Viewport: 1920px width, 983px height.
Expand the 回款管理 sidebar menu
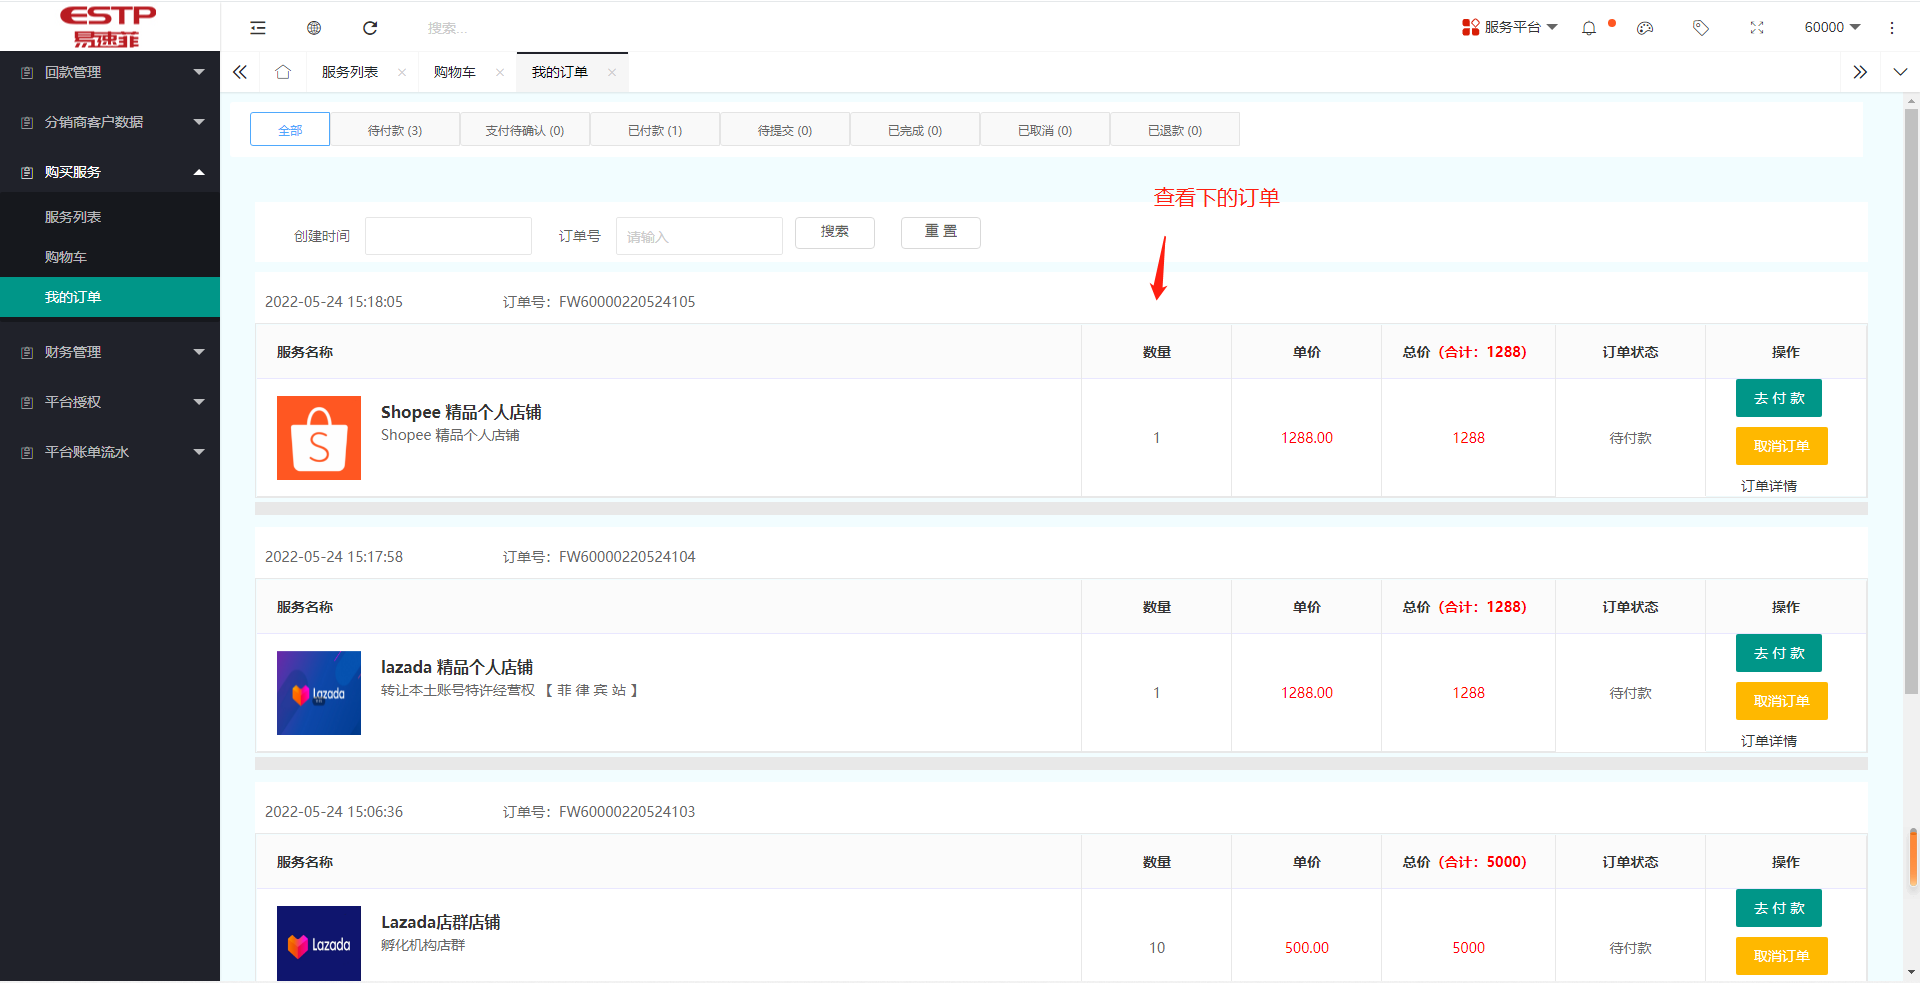click(x=110, y=72)
